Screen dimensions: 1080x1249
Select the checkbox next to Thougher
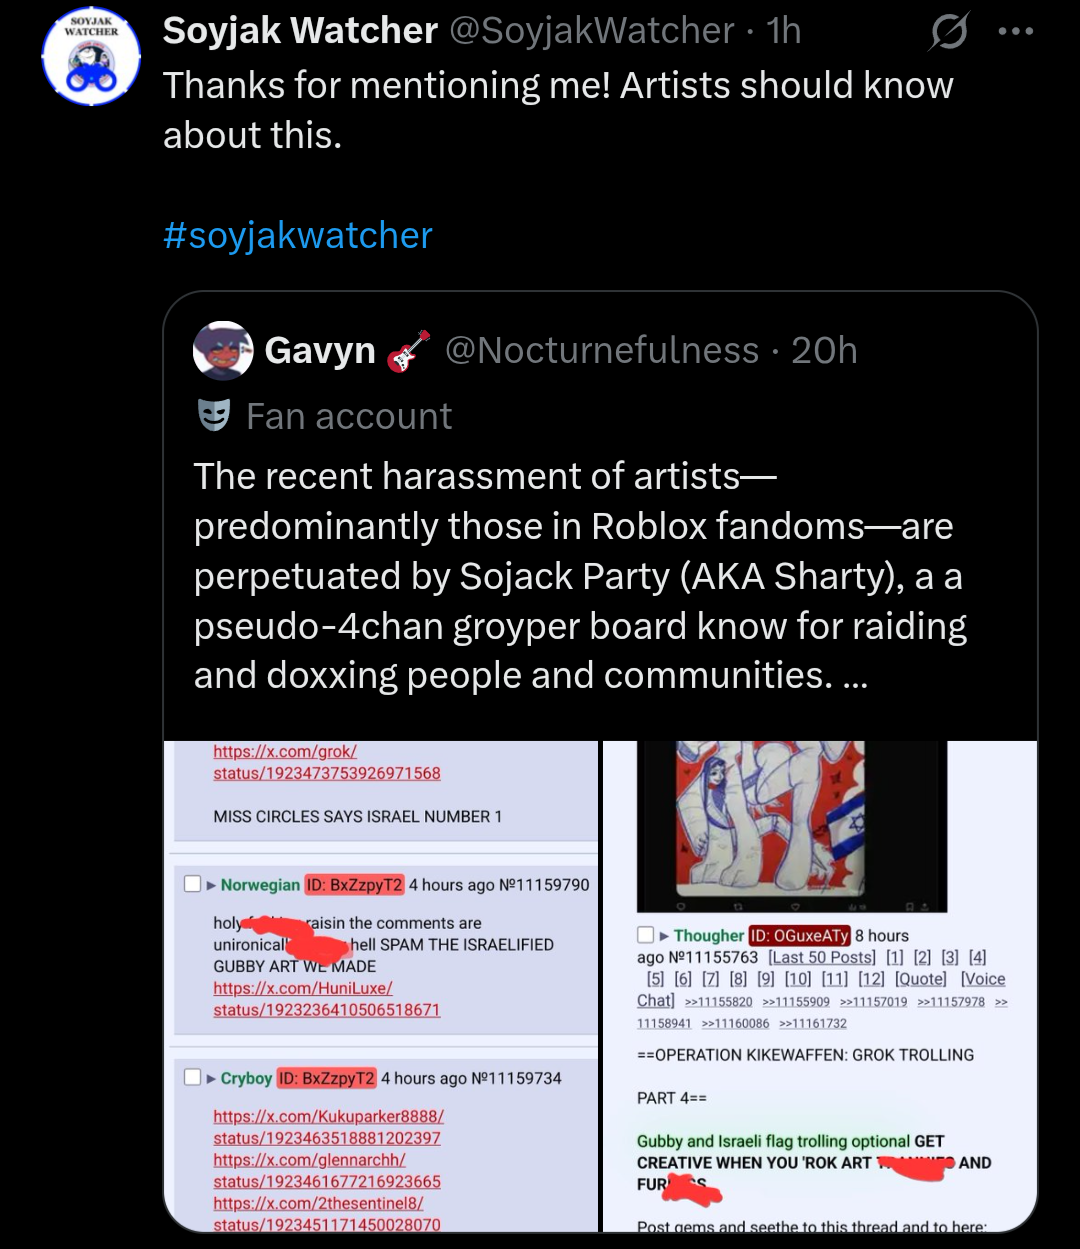pyautogui.click(x=646, y=935)
